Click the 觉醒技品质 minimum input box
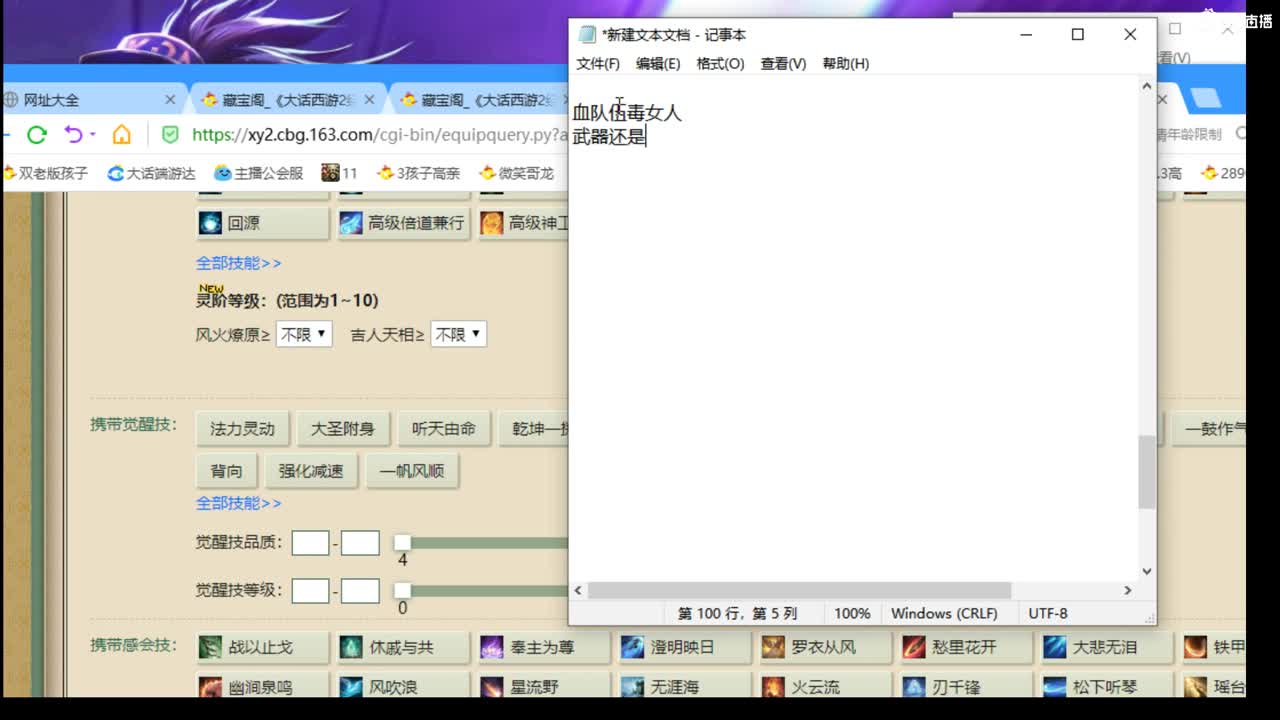 310,543
